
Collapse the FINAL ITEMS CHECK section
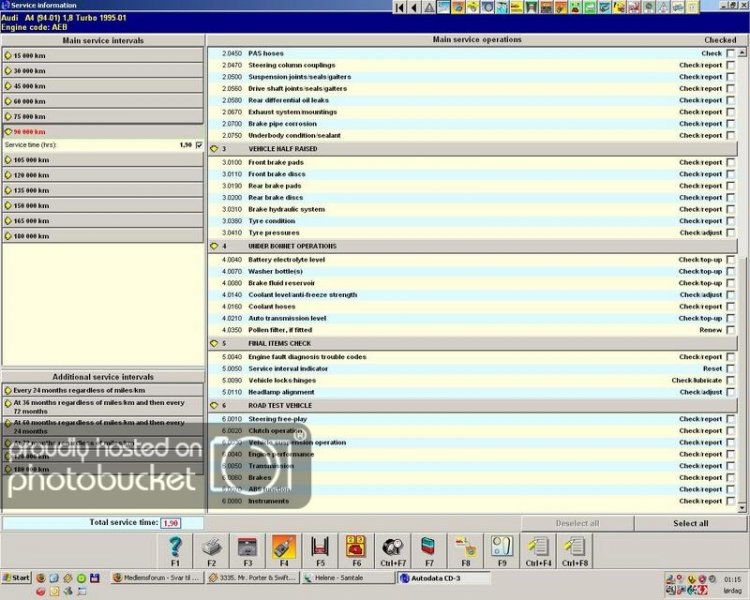point(213,342)
